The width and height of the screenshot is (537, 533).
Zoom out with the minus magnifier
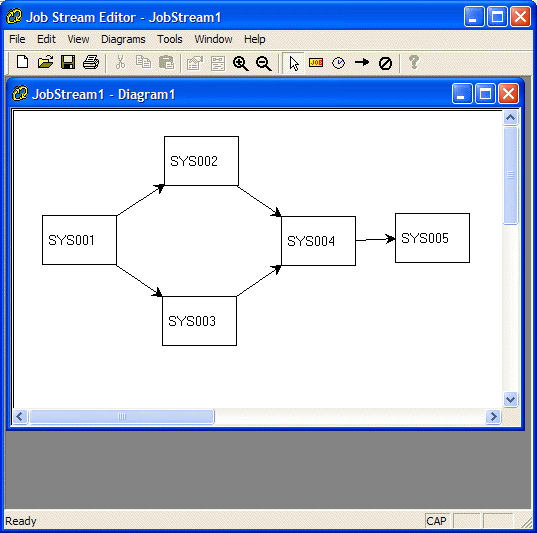pyautogui.click(x=264, y=63)
